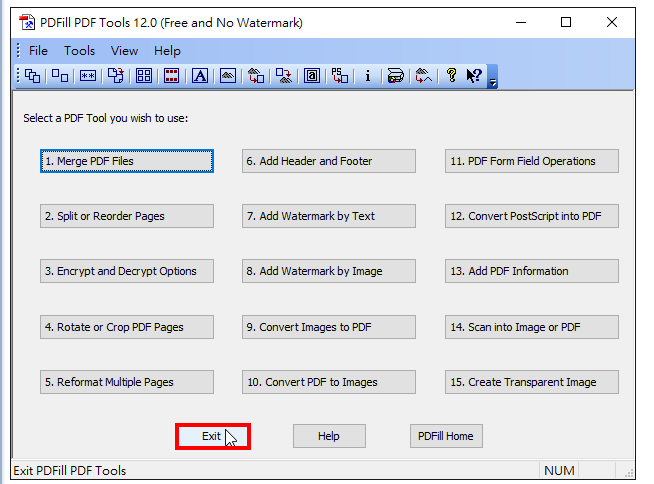
Task: Open '11. PDF Form Field Operations'
Action: 532,161
